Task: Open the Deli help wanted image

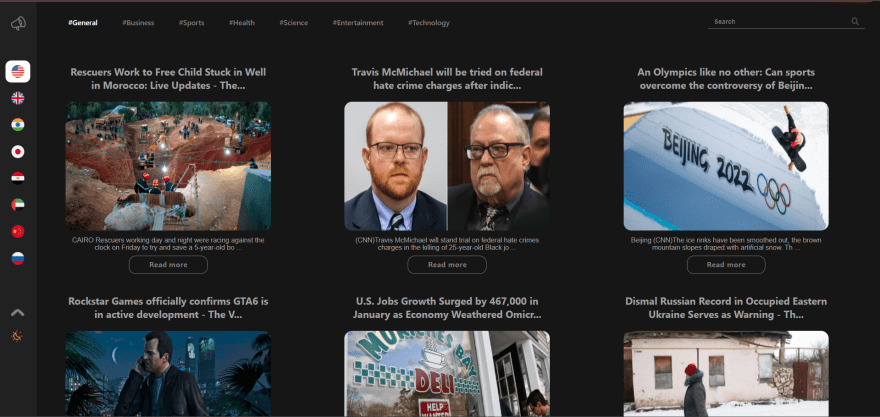Action: (x=447, y=373)
